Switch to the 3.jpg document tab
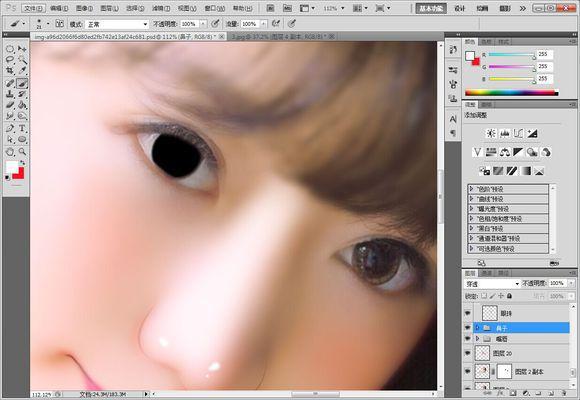The height and width of the screenshot is (400, 580). coord(279,37)
